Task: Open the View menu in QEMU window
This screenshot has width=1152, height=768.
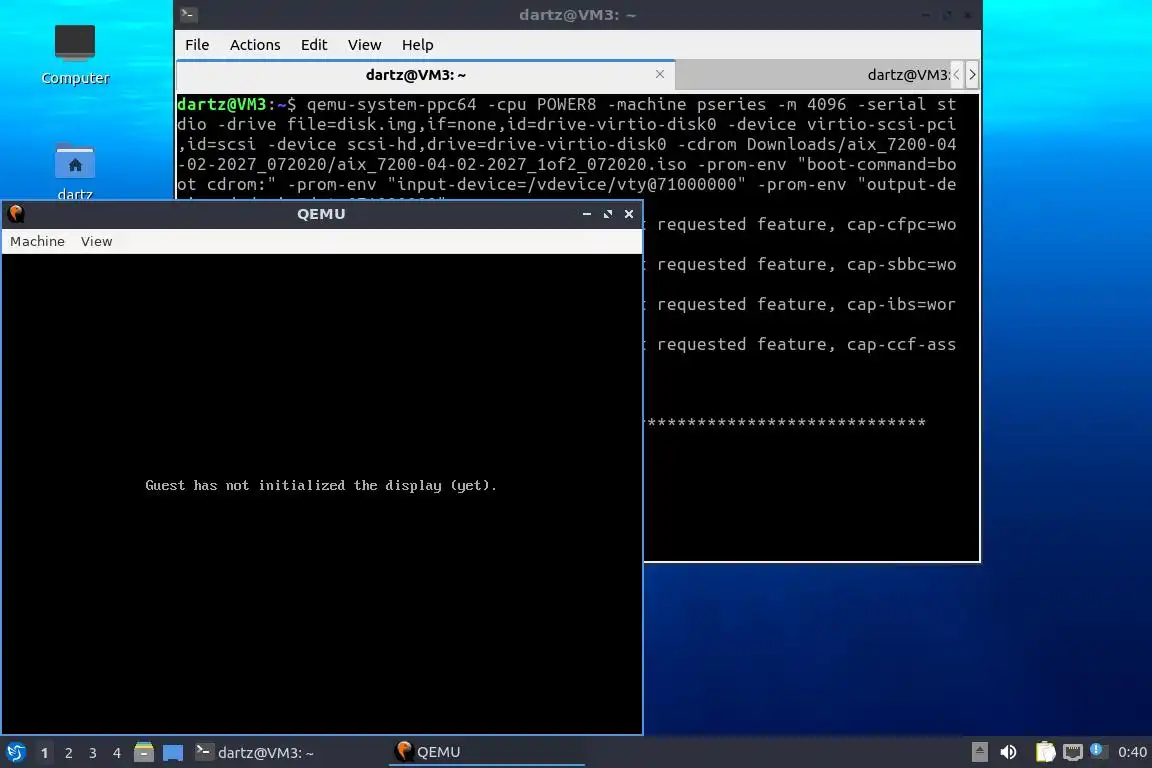Action: (x=96, y=241)
